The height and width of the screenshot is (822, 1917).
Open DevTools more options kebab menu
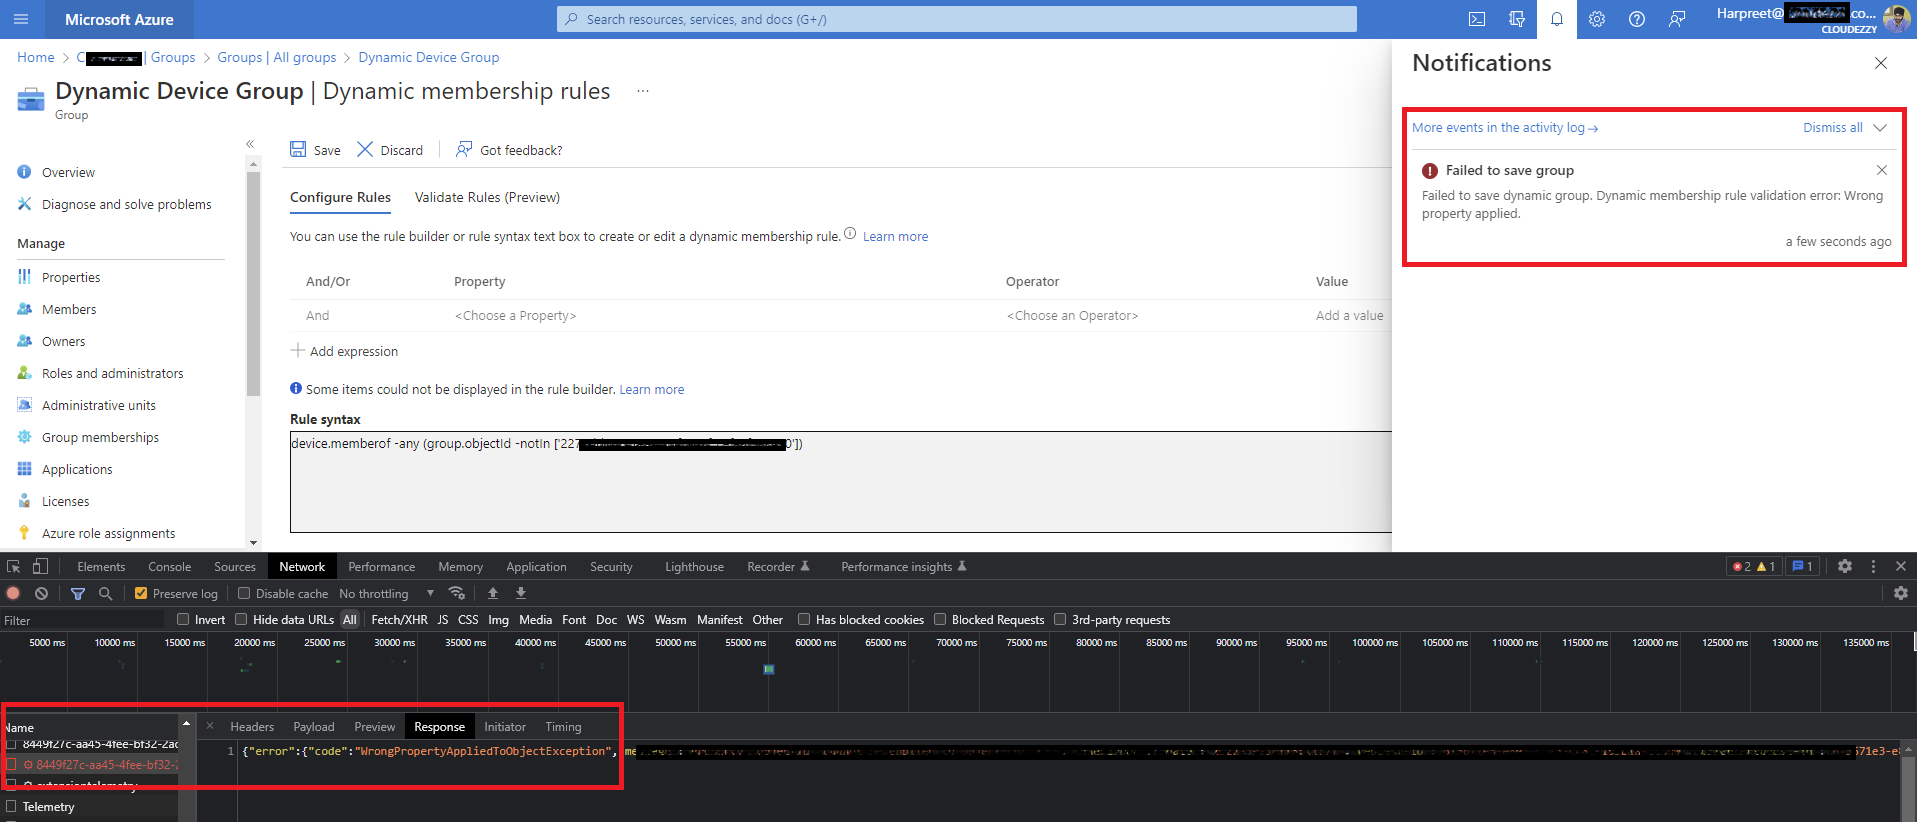[x=1873, y=566]
